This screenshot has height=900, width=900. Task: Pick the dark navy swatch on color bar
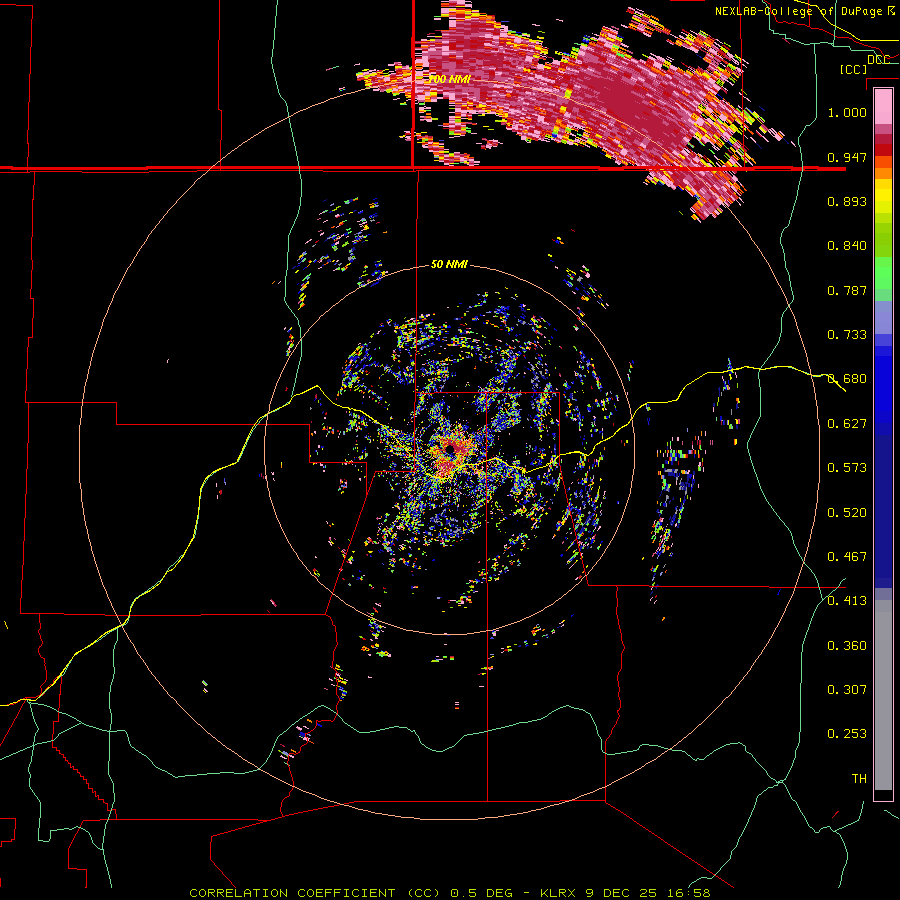tap(883, 511)
